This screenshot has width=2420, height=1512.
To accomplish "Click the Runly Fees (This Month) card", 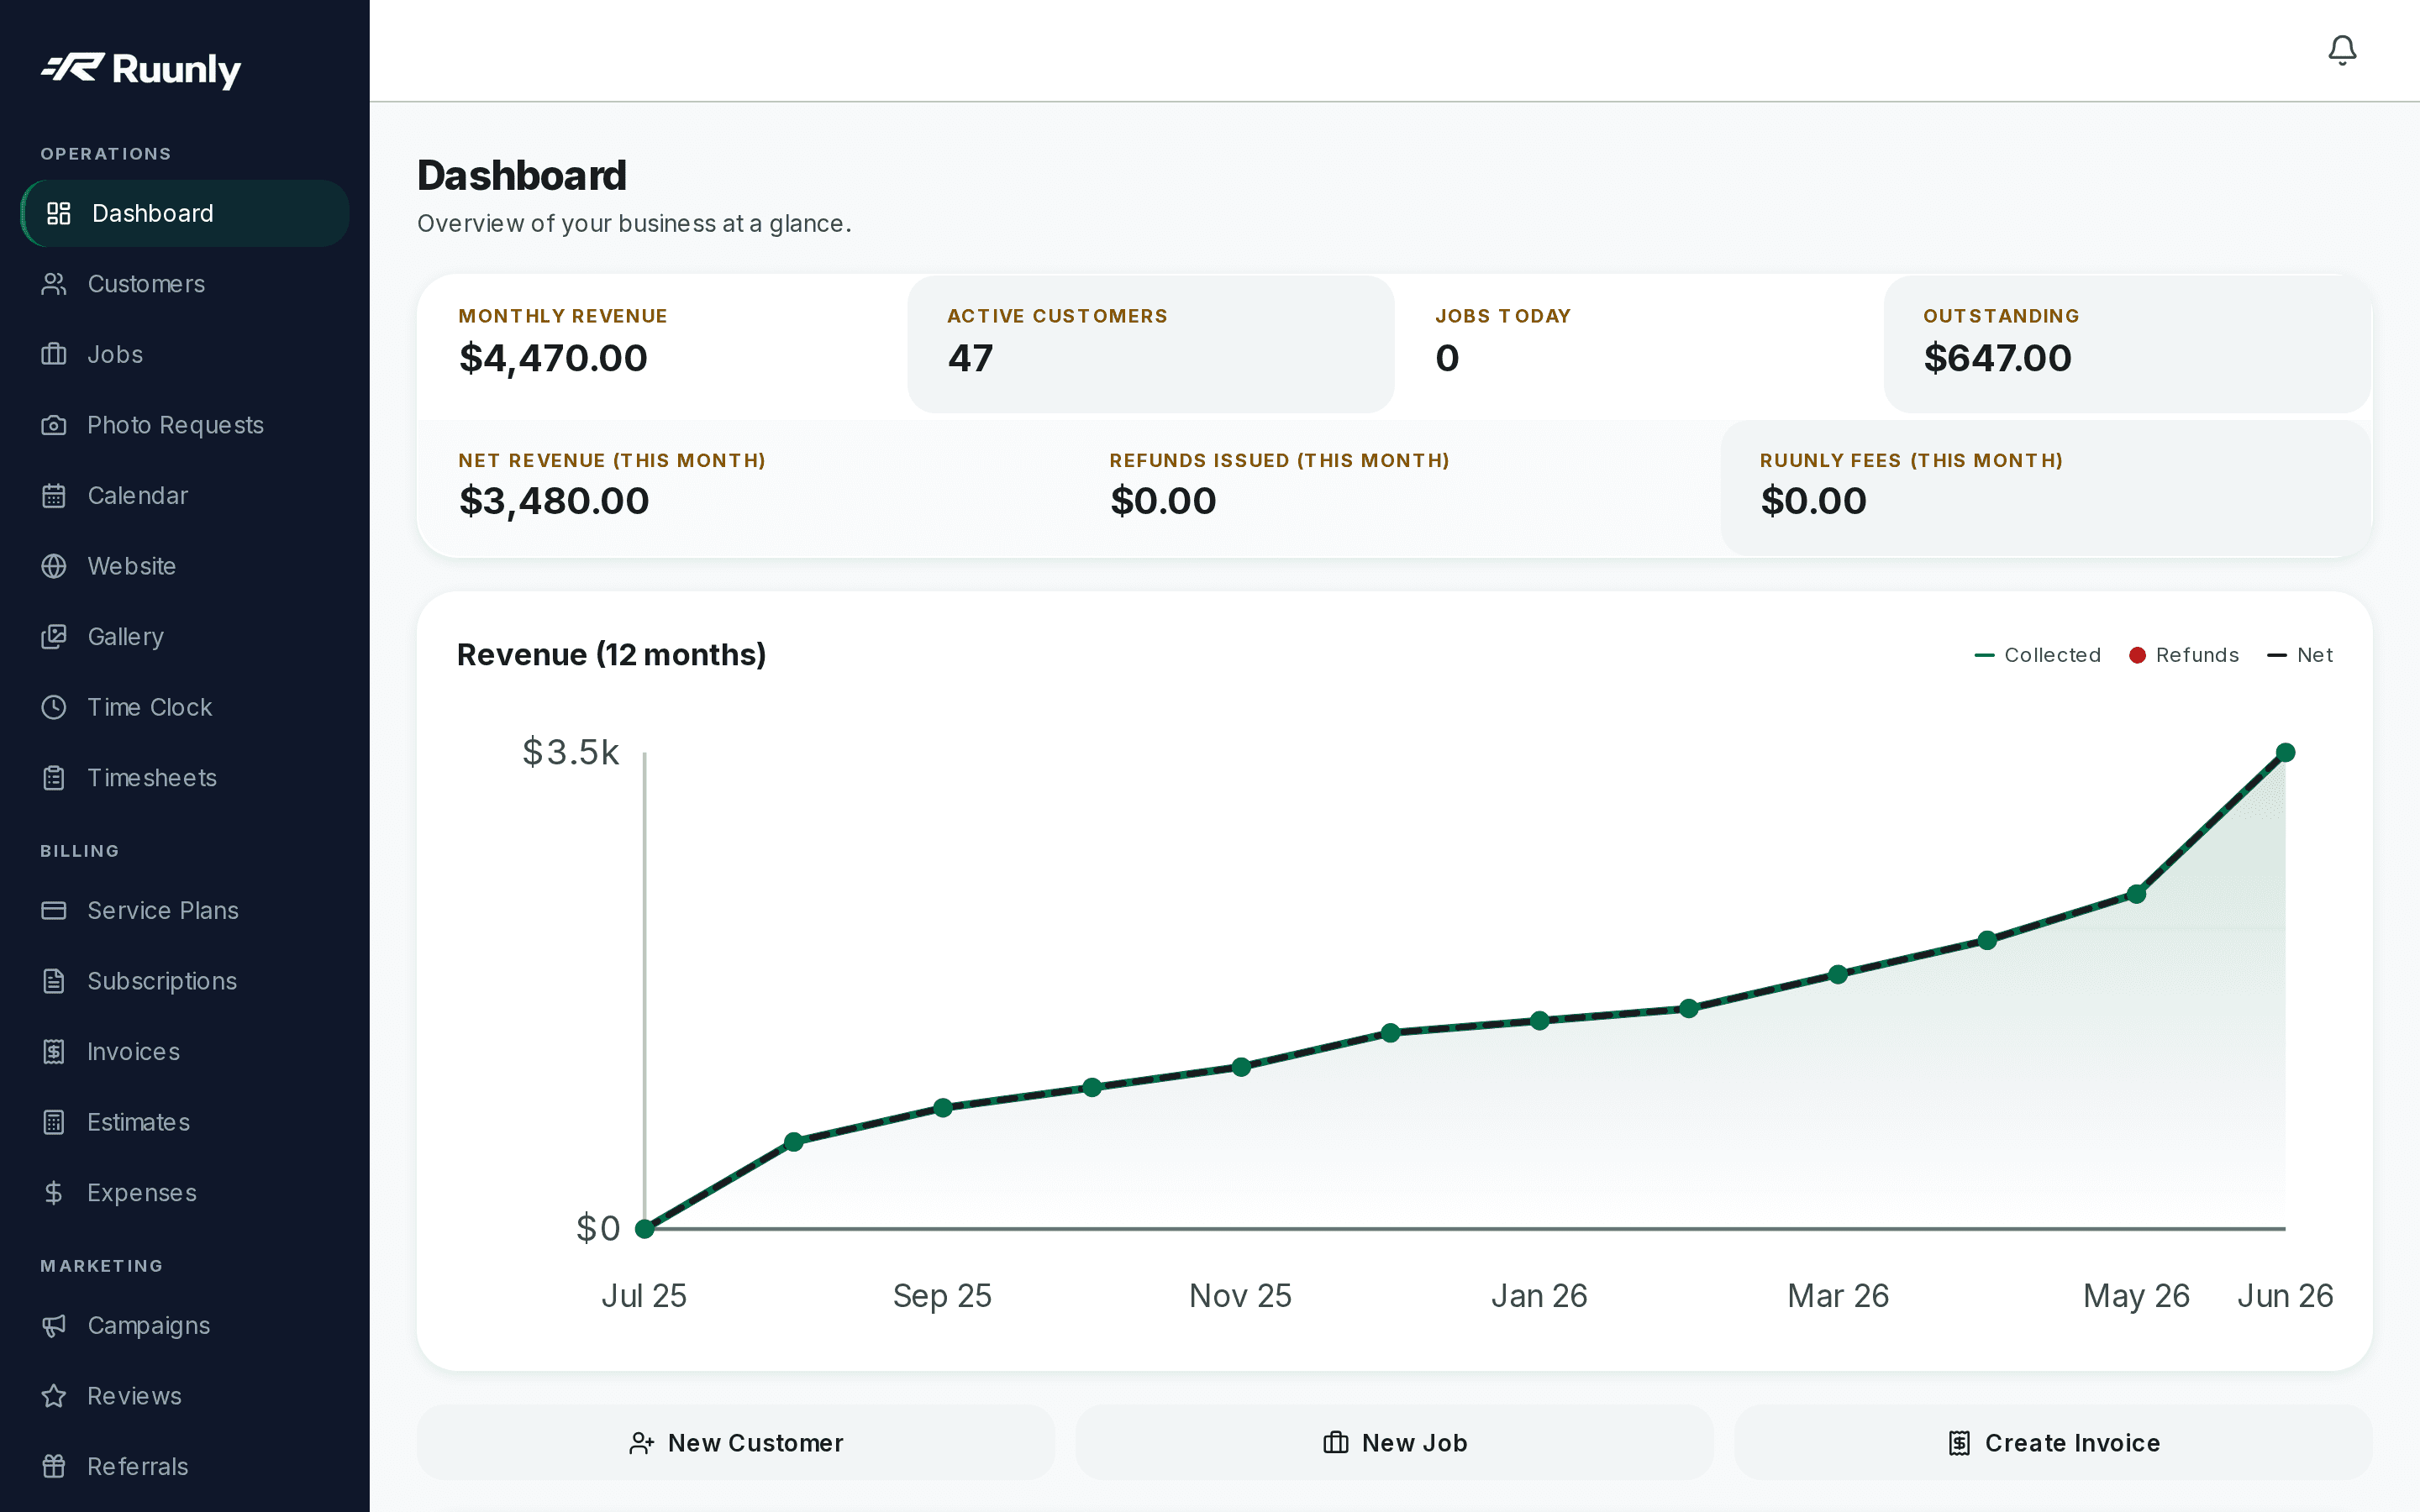I will point(2045,488).
